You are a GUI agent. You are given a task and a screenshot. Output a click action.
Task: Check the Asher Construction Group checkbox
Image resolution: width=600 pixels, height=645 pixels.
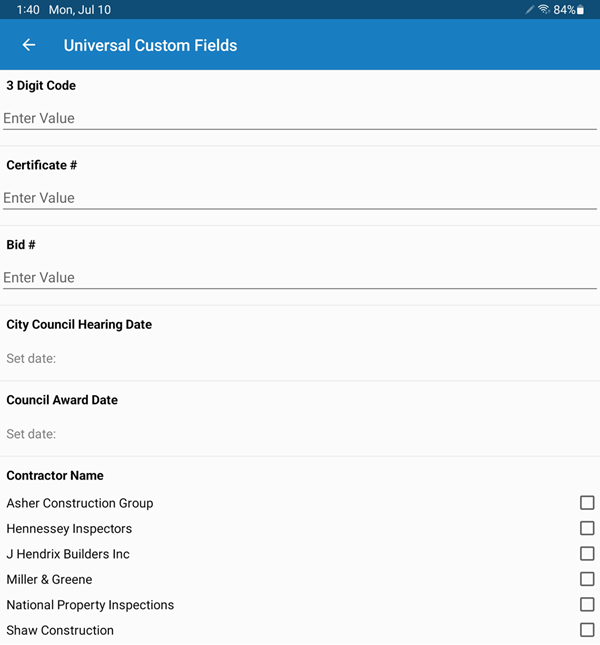click(x=587, y=503)
